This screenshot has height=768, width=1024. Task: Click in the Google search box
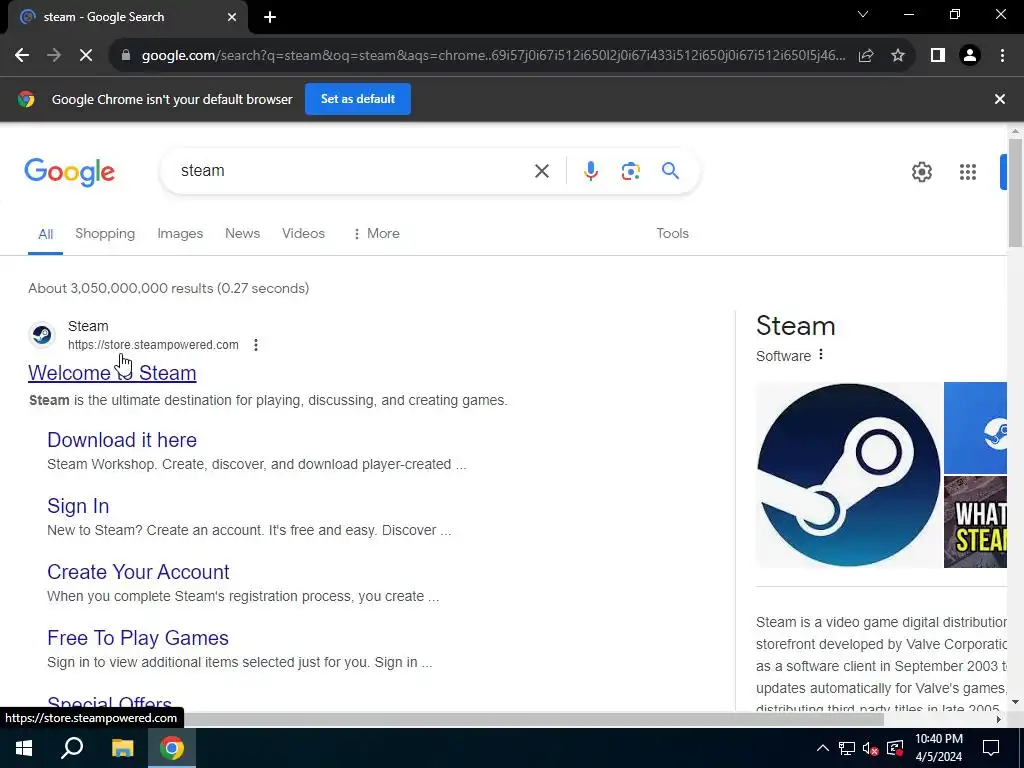[353, 171]
